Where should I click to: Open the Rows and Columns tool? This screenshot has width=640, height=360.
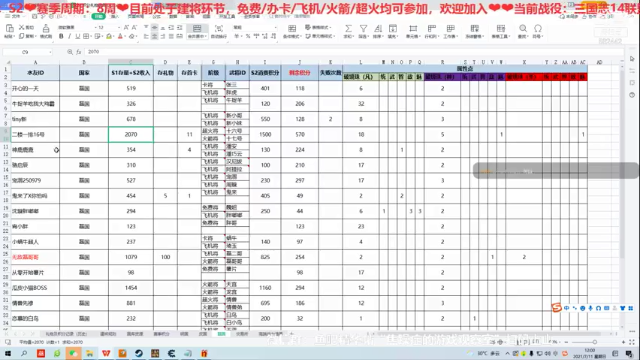click(431, 31)
